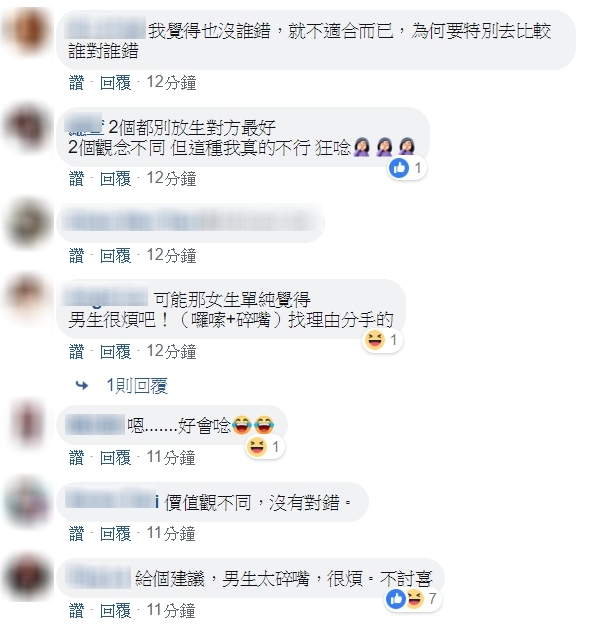613x625 pixels.
Task: Click the avatar of the first commenter
Action: (28, 32)
